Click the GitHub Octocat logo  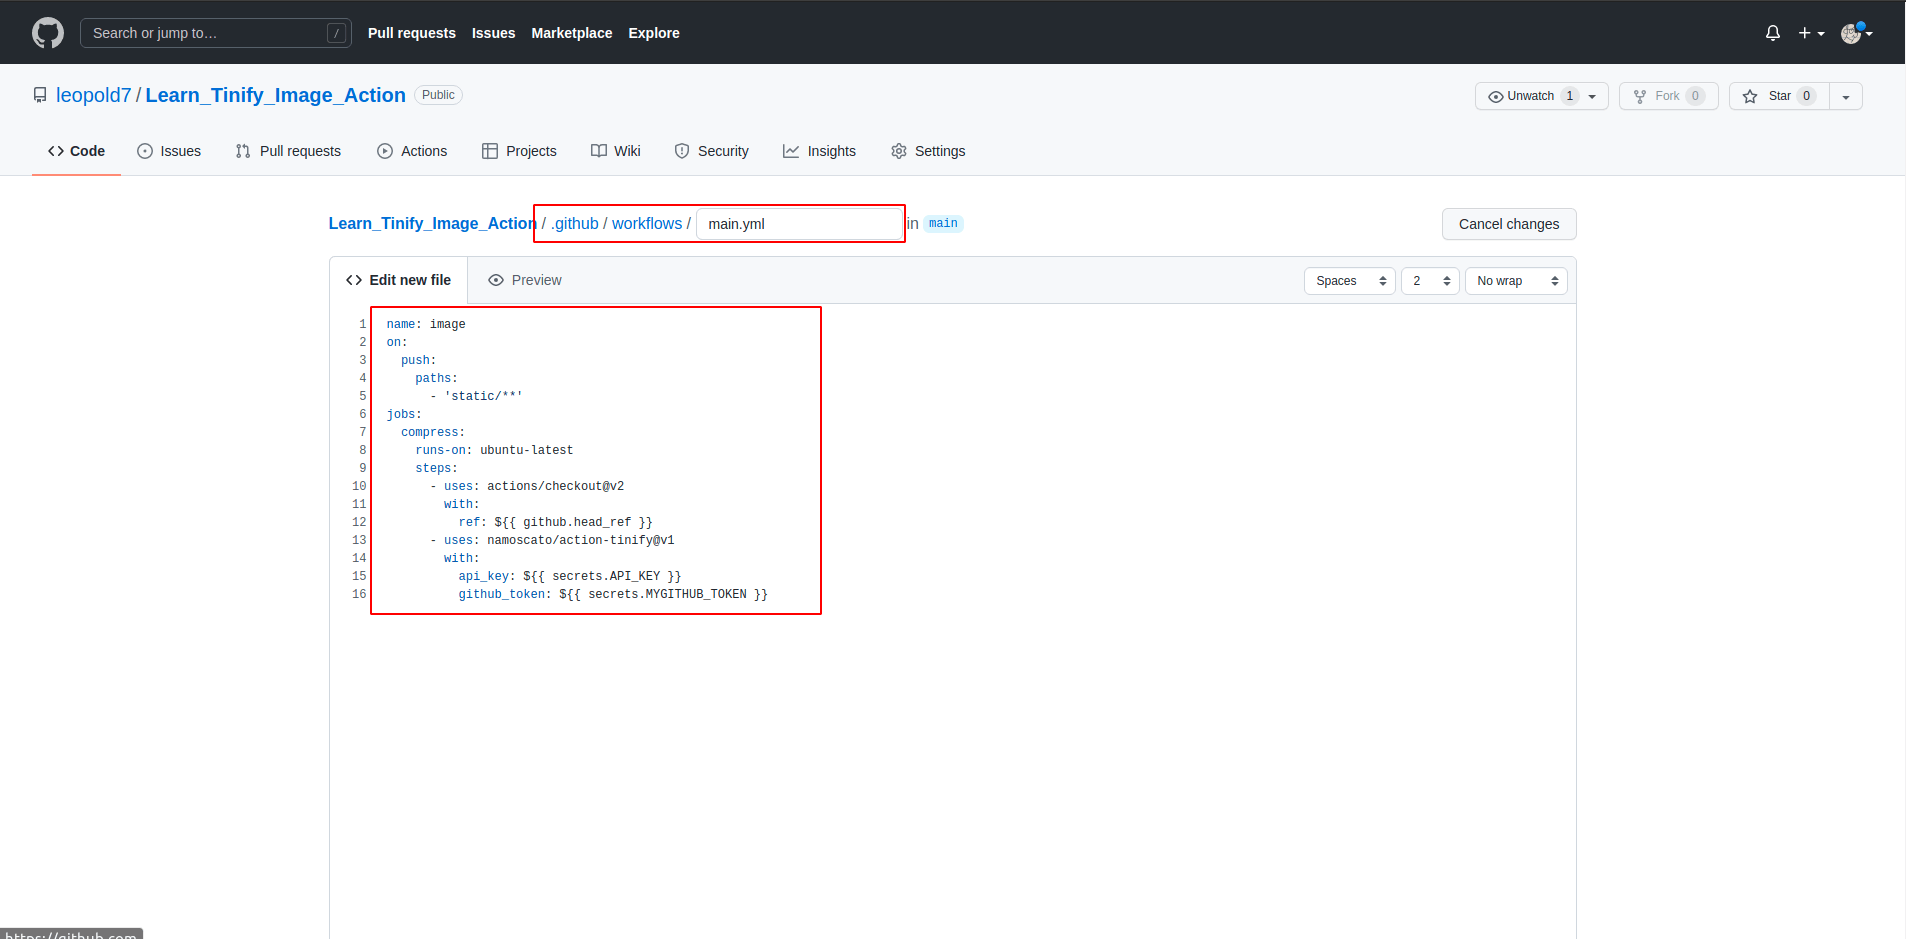tap(47, 33)
